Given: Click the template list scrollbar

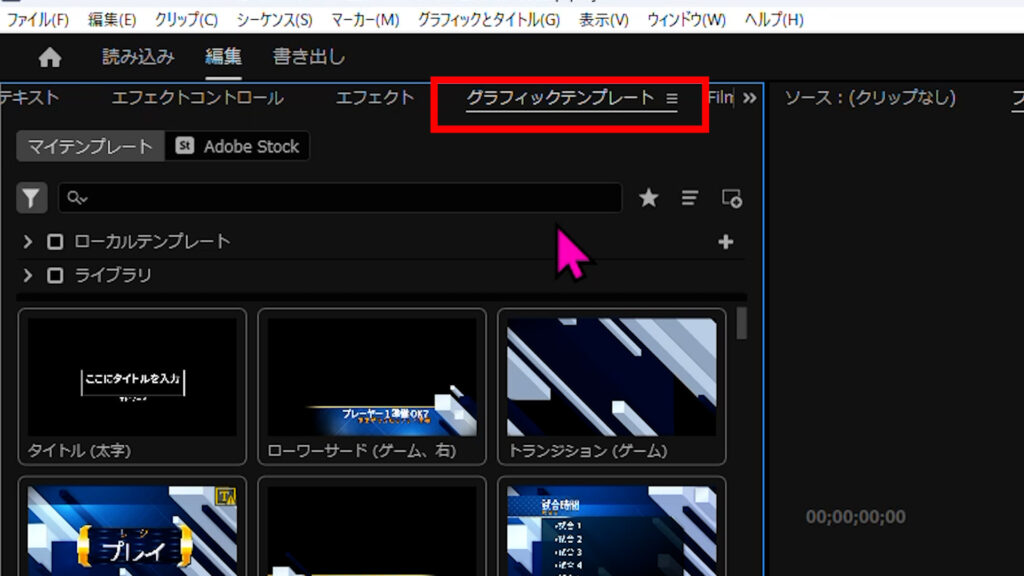Looking at the screenshot, I should click(x=741, y=323).
